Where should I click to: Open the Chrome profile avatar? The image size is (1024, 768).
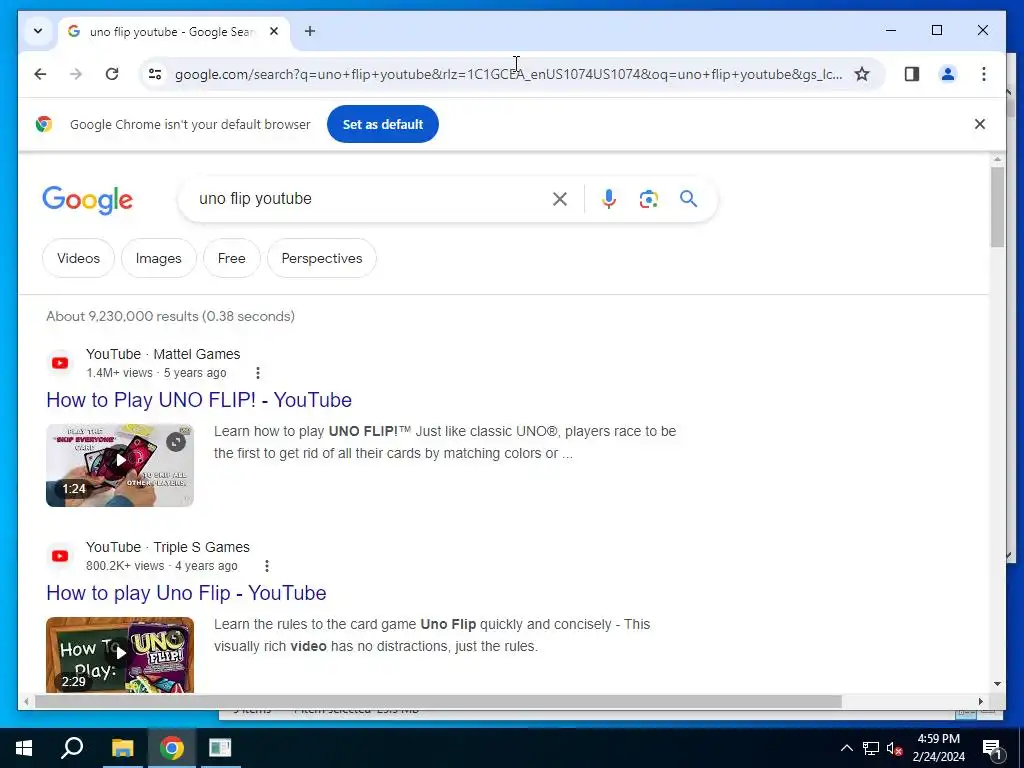tap(948, 74)
